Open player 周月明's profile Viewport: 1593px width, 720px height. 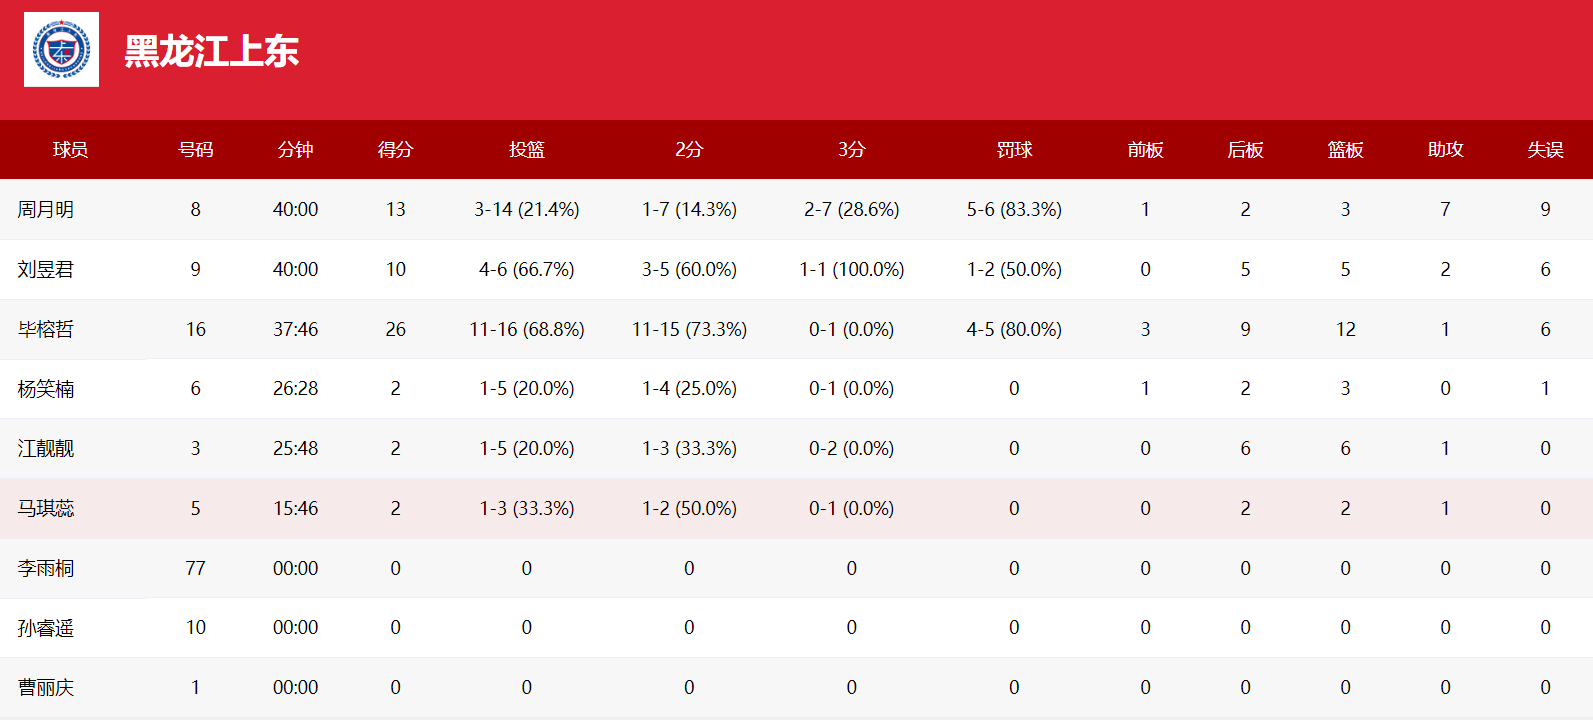(x=46, y=210)
